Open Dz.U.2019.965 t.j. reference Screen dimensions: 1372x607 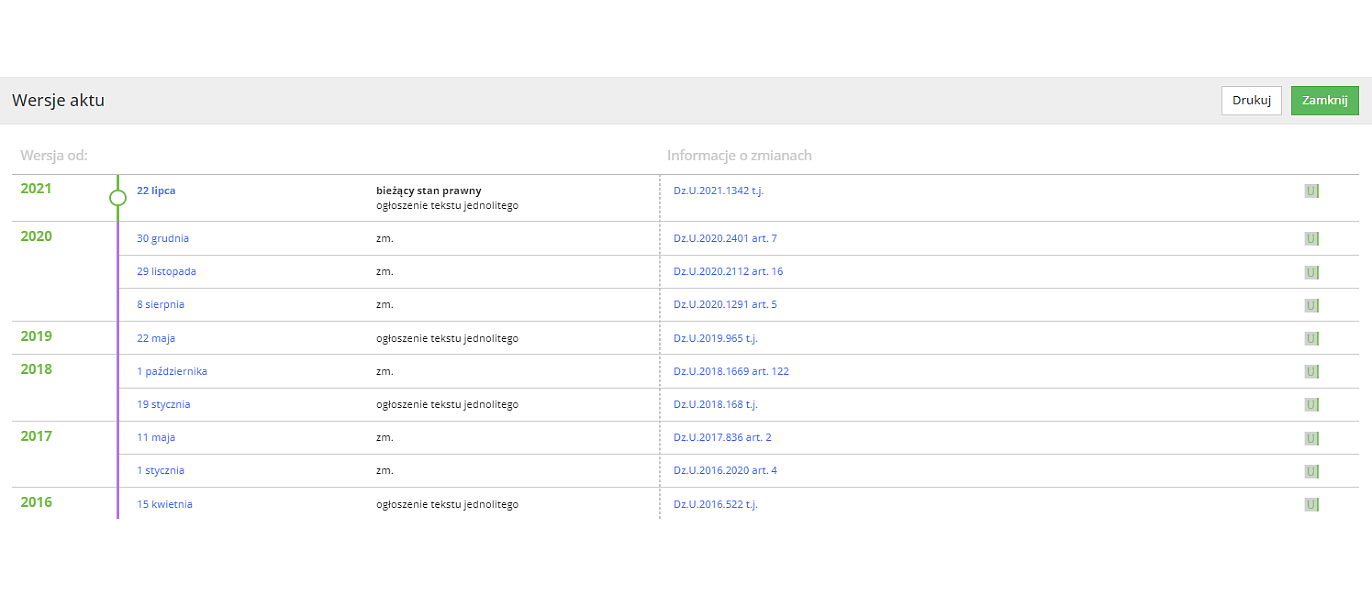(715, 338)
